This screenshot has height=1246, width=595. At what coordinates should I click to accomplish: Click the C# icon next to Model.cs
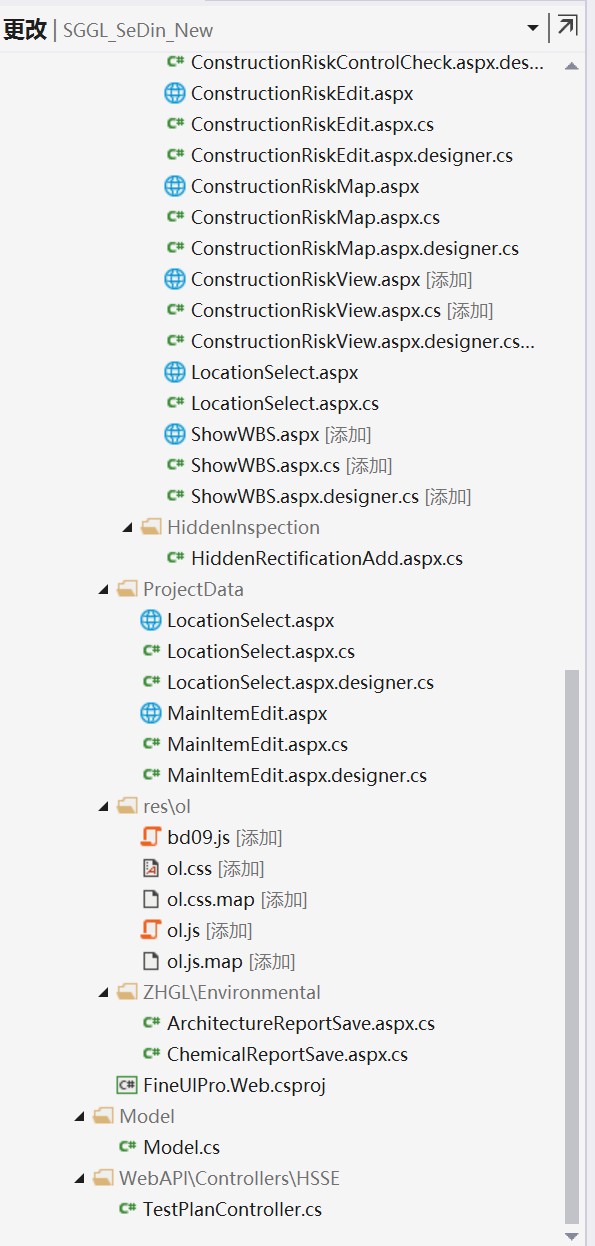(x=127, y=1147)
